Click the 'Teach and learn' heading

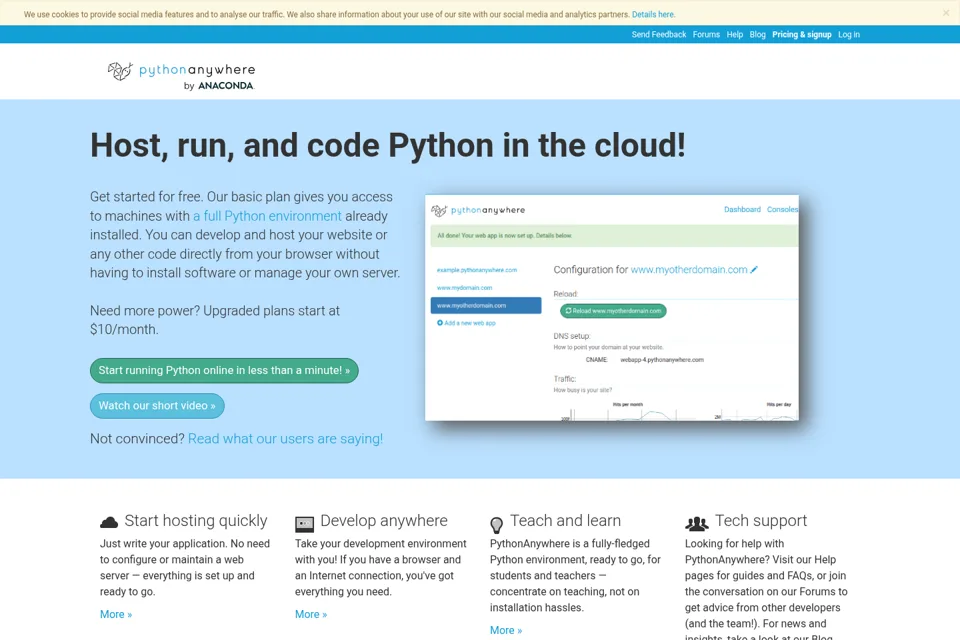566,521
